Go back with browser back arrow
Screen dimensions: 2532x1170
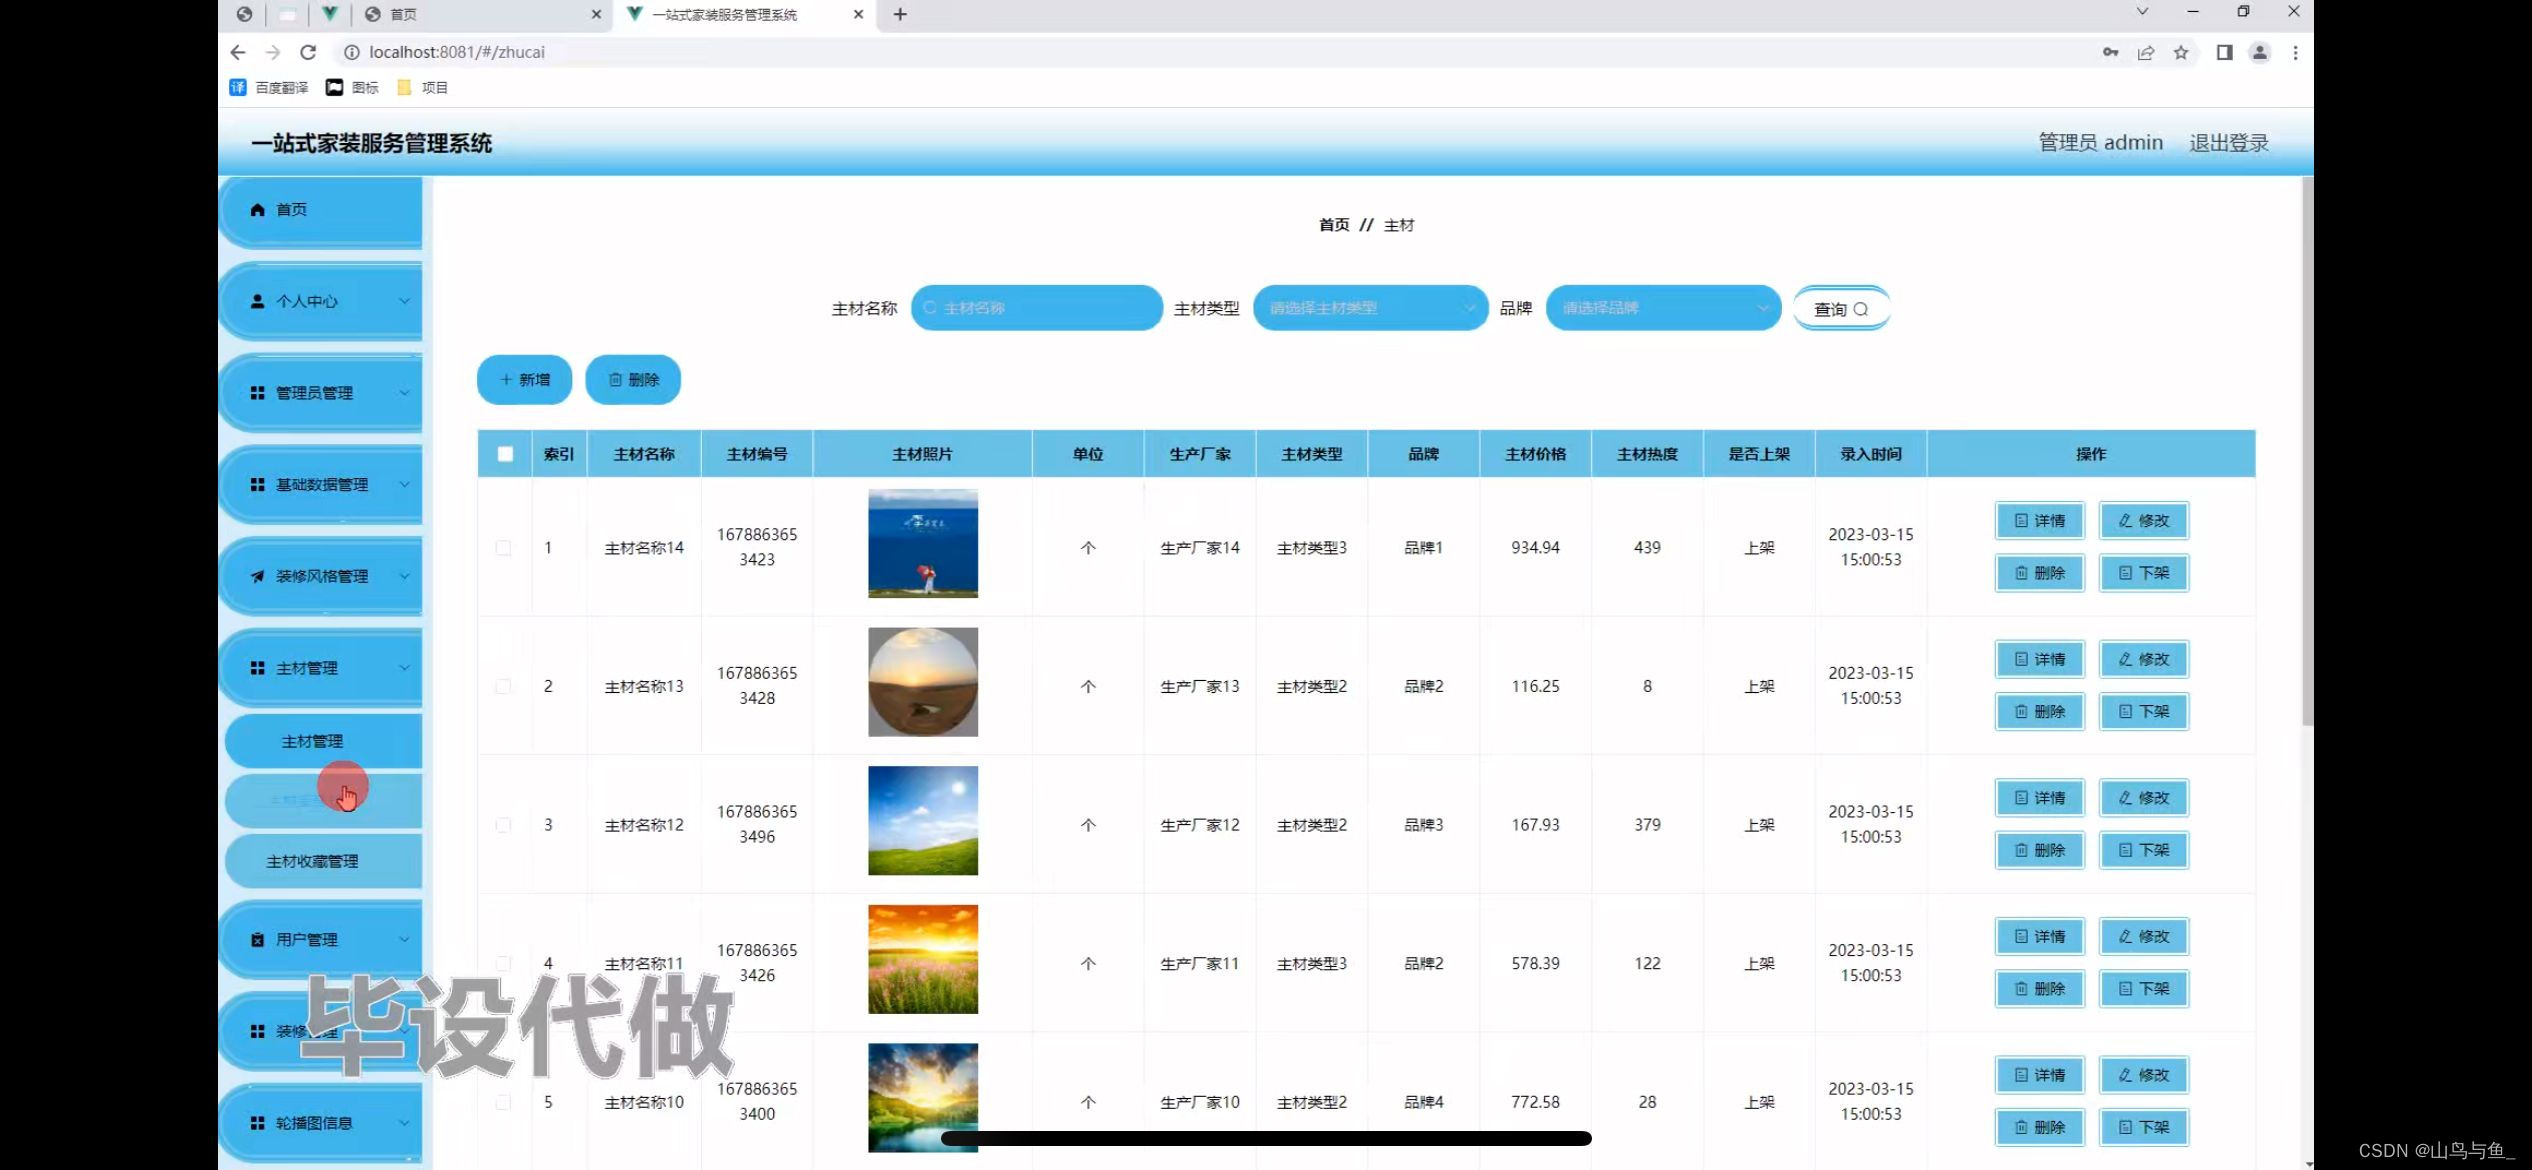237,52
